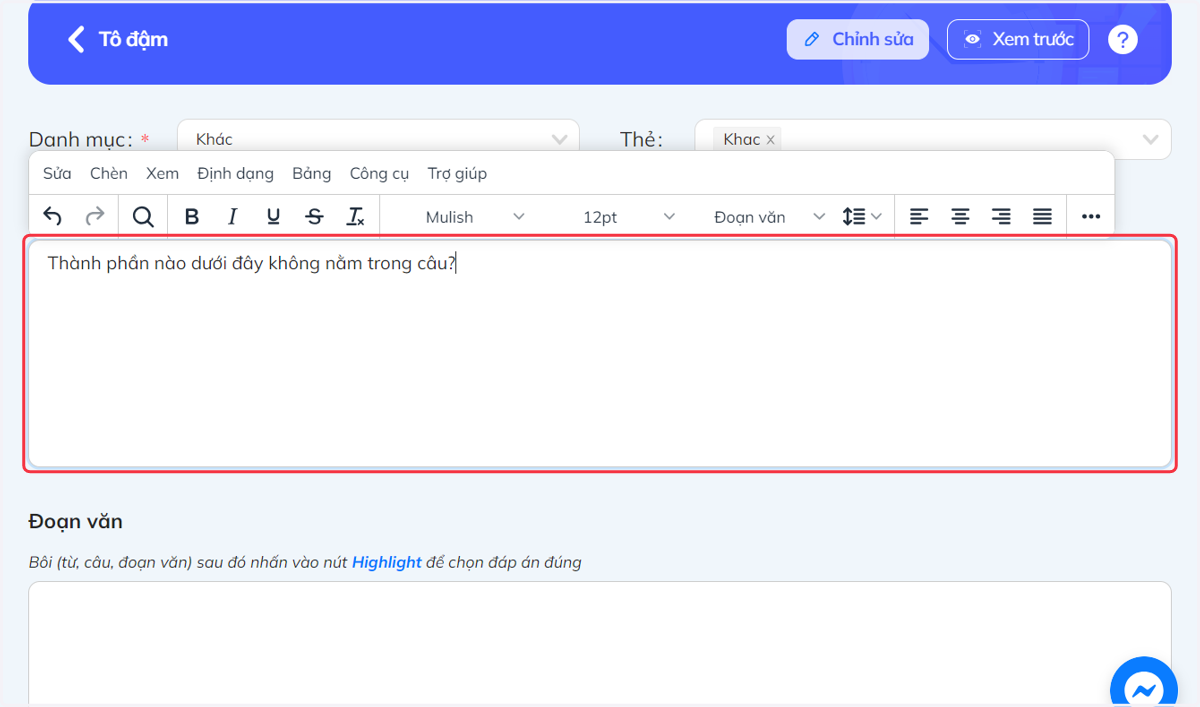Open the Sửa menu
Image resolution: width=1200 pixels, height=707 pixels.
(x=57, y=173)
